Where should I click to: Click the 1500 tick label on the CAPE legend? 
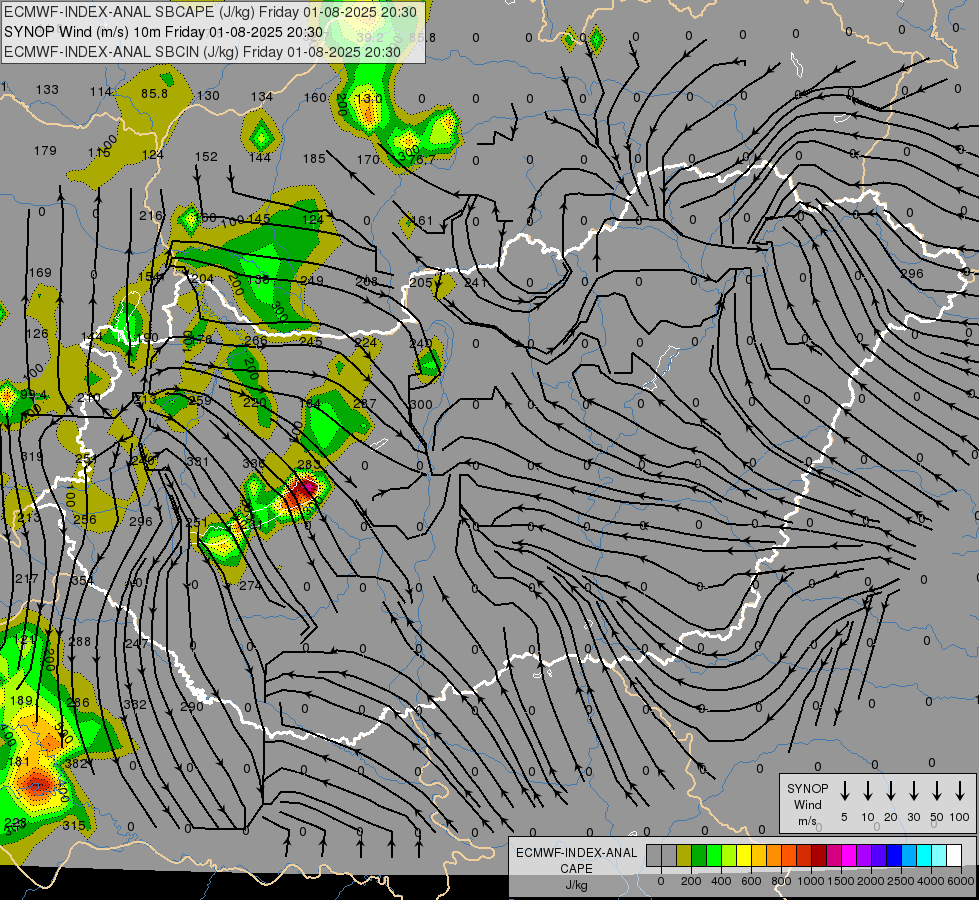coord(841,881)
